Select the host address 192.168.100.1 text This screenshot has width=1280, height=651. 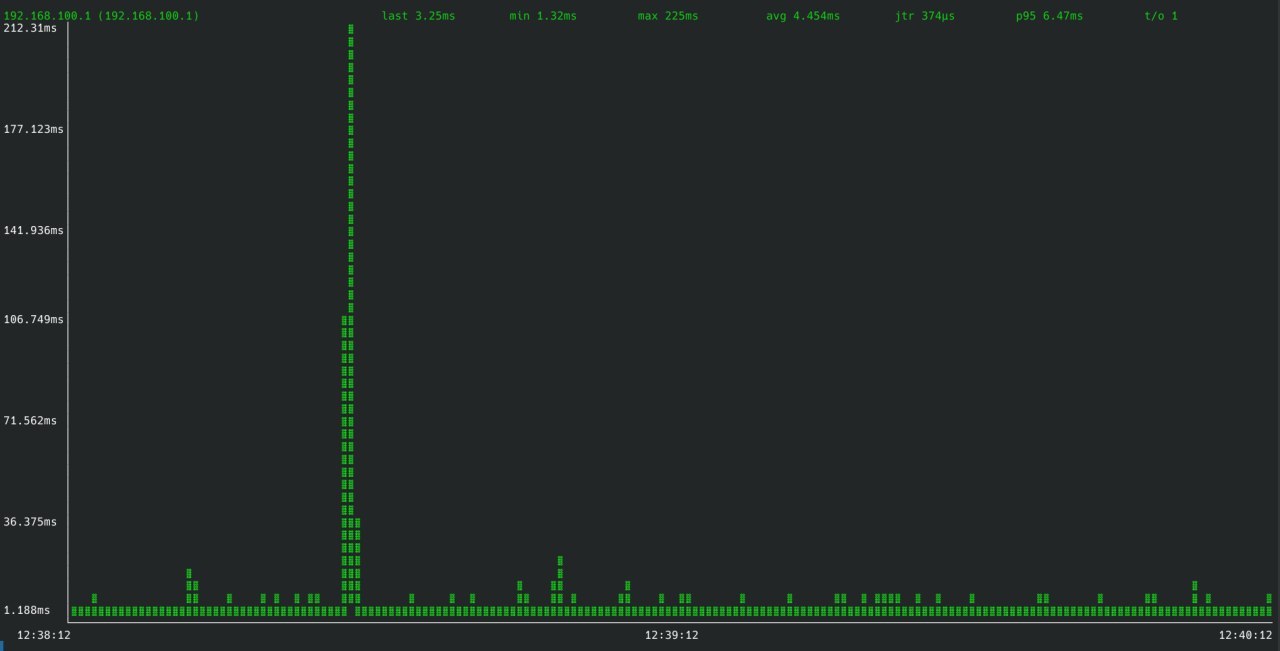tap(101, 17)
